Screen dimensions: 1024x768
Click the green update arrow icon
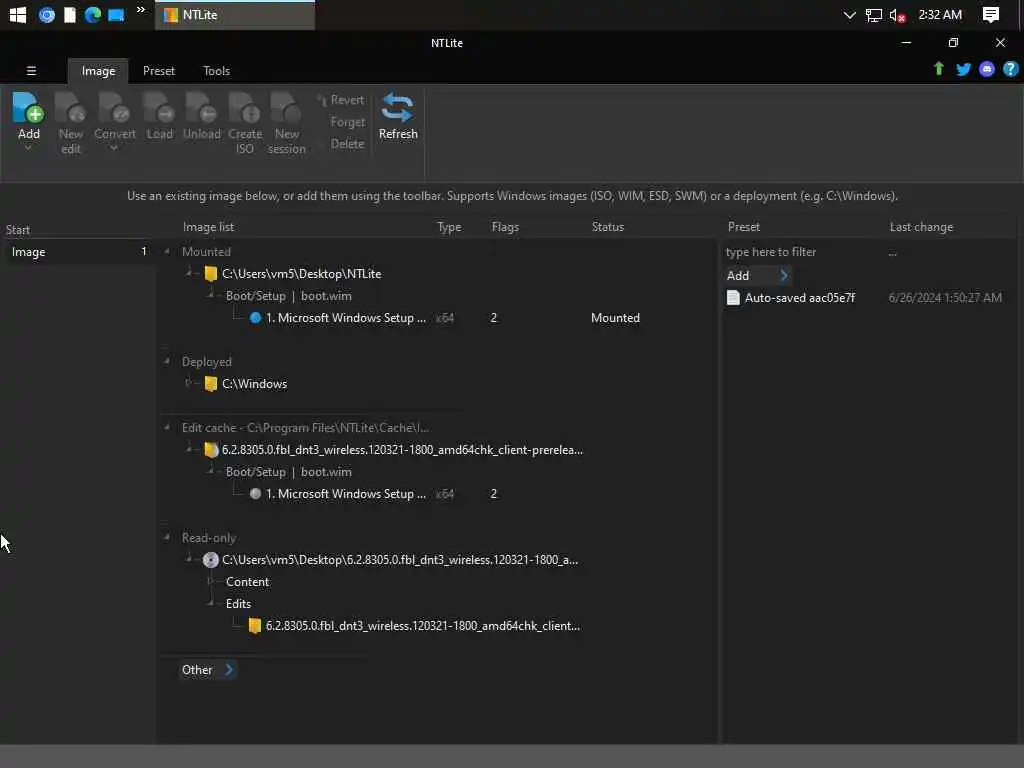938,69
